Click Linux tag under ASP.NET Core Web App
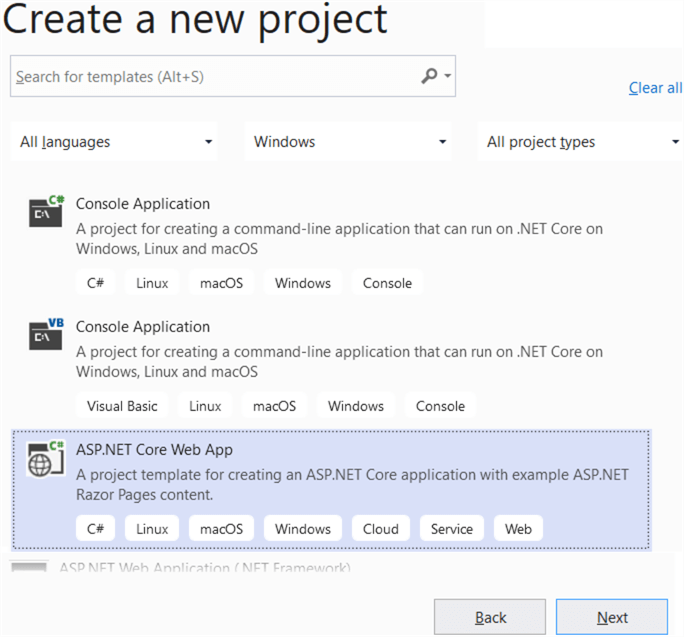Image resolution: width=684 pixels, height=637 pixels. point(152,529)
